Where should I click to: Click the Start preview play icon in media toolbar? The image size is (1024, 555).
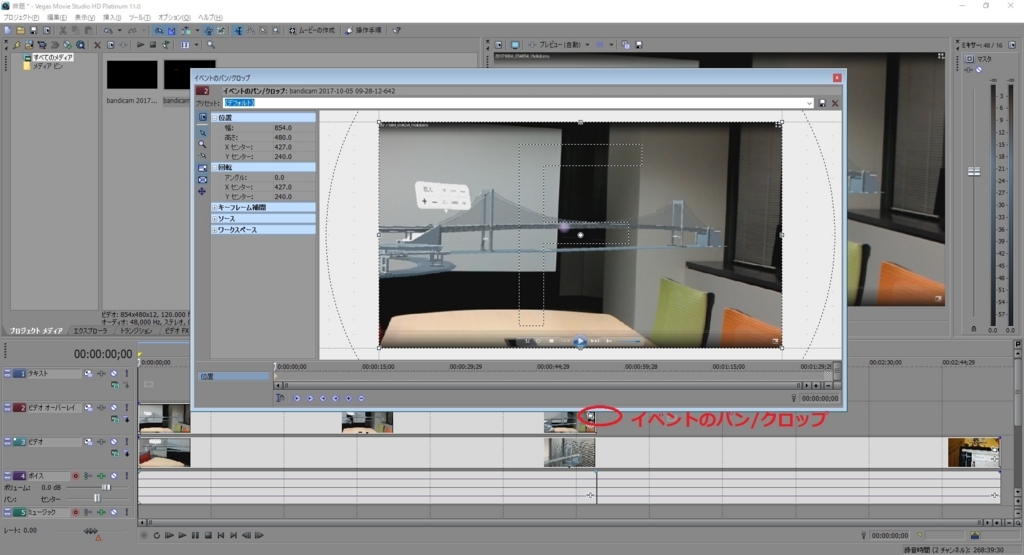(140, 45)
